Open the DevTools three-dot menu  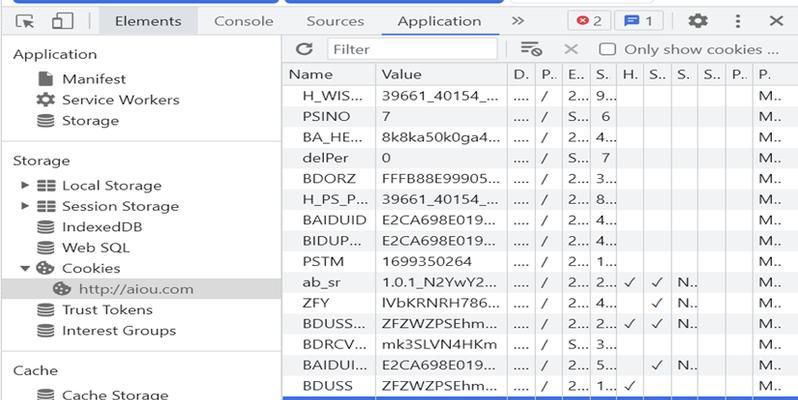click(x=737, y=21)
